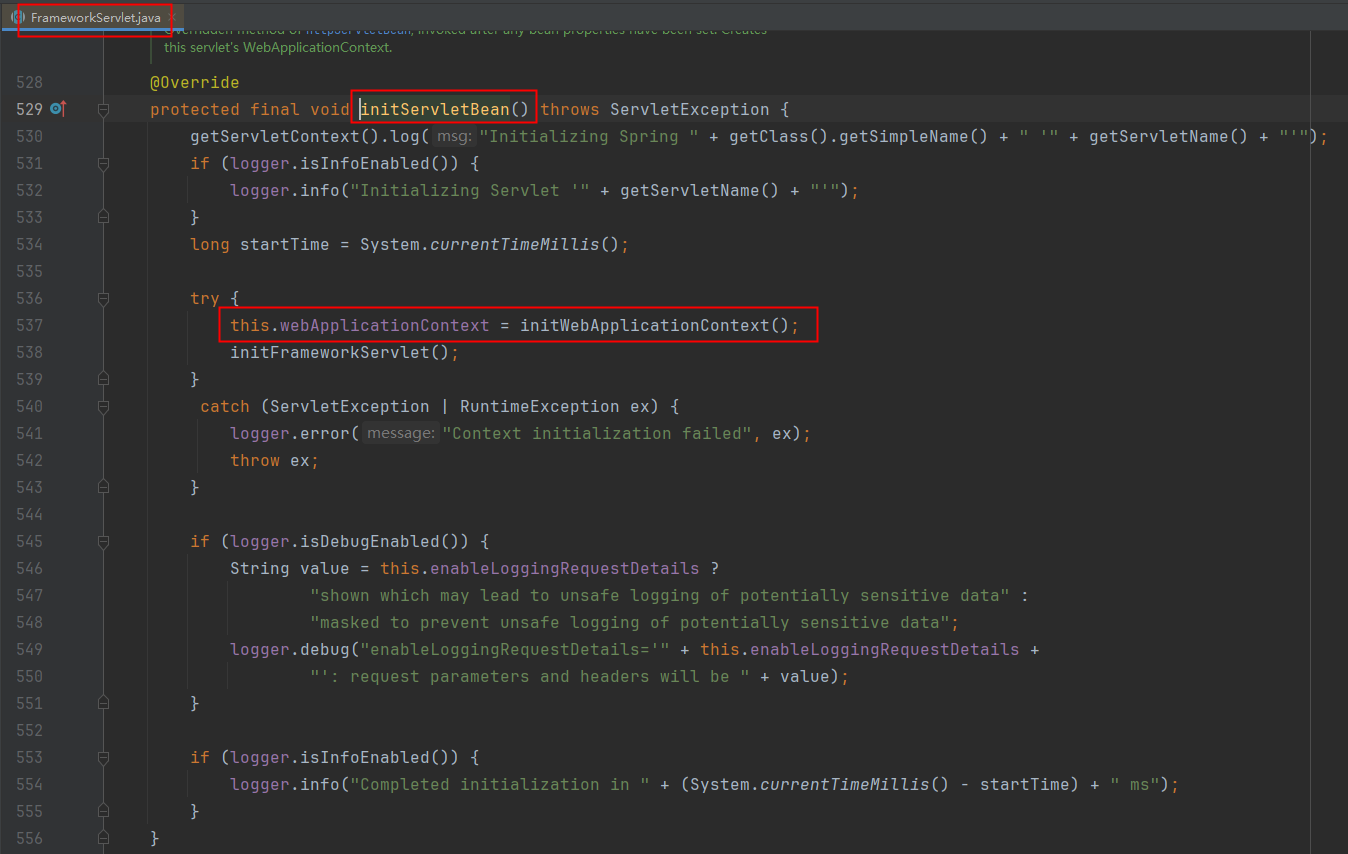Screen dimensions: 1348x854
Task: Click the class icon on FrameworkServlet.java tab
Action: tap(19, 18)
